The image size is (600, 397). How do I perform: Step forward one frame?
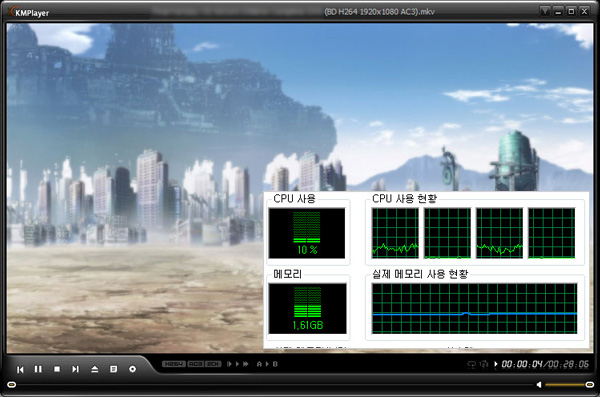click(x=229, y=364)
